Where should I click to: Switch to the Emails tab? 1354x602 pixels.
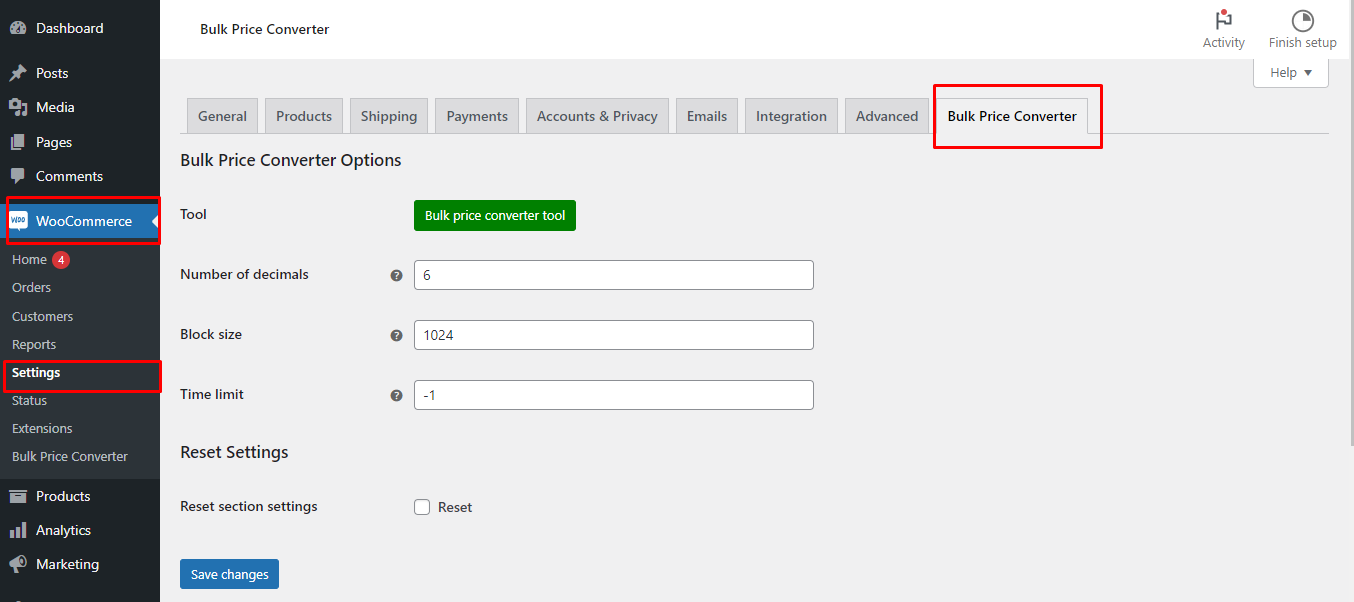pos(707,116)
